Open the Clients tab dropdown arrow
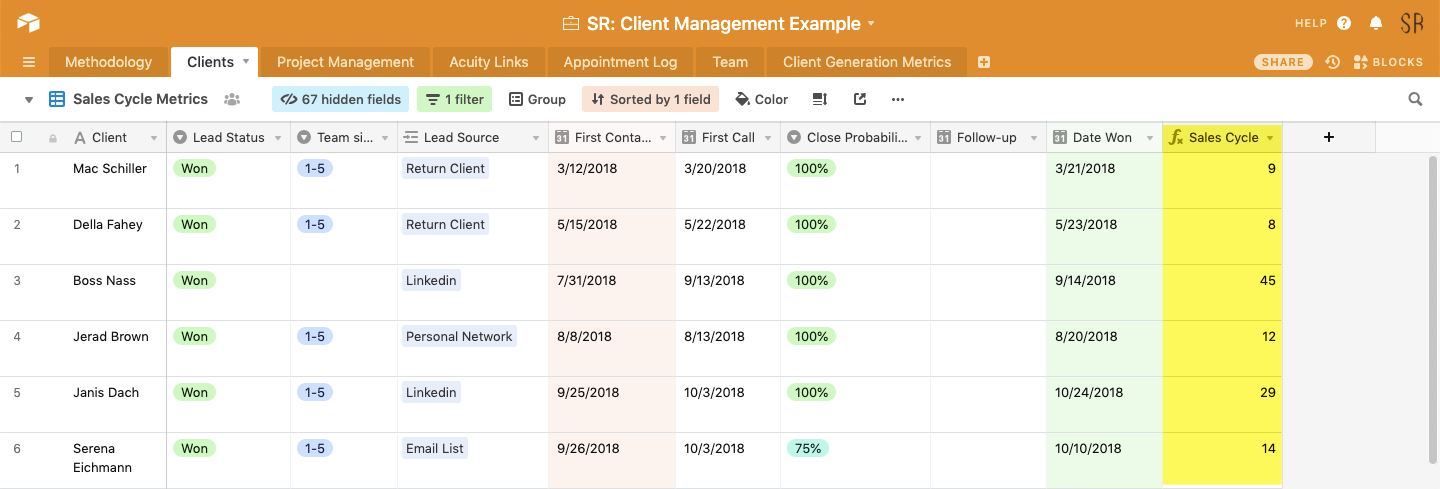Image resolution: width=1440 pixels, height=489 pixels. 246,62
